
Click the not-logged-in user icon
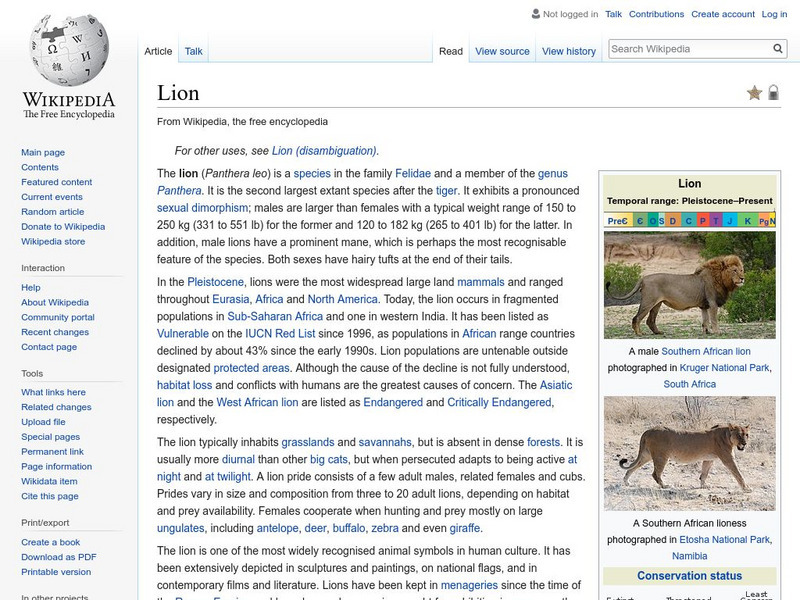pos(536,14)
